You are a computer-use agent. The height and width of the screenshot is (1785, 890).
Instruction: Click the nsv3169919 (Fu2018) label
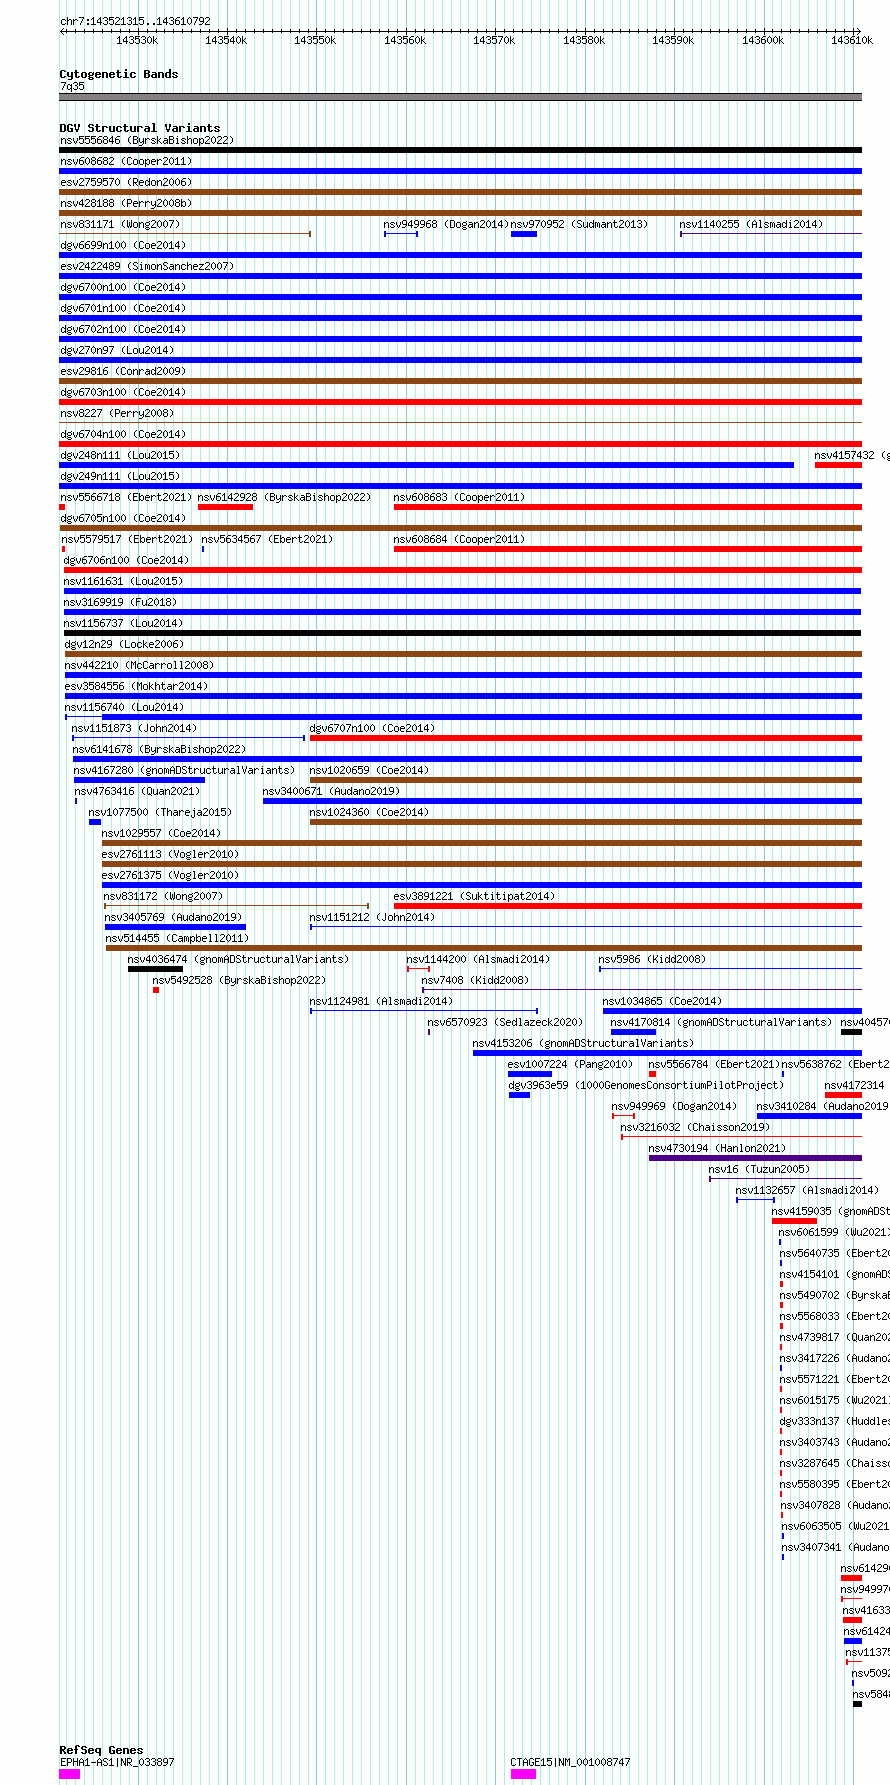[x=120, y=602]
